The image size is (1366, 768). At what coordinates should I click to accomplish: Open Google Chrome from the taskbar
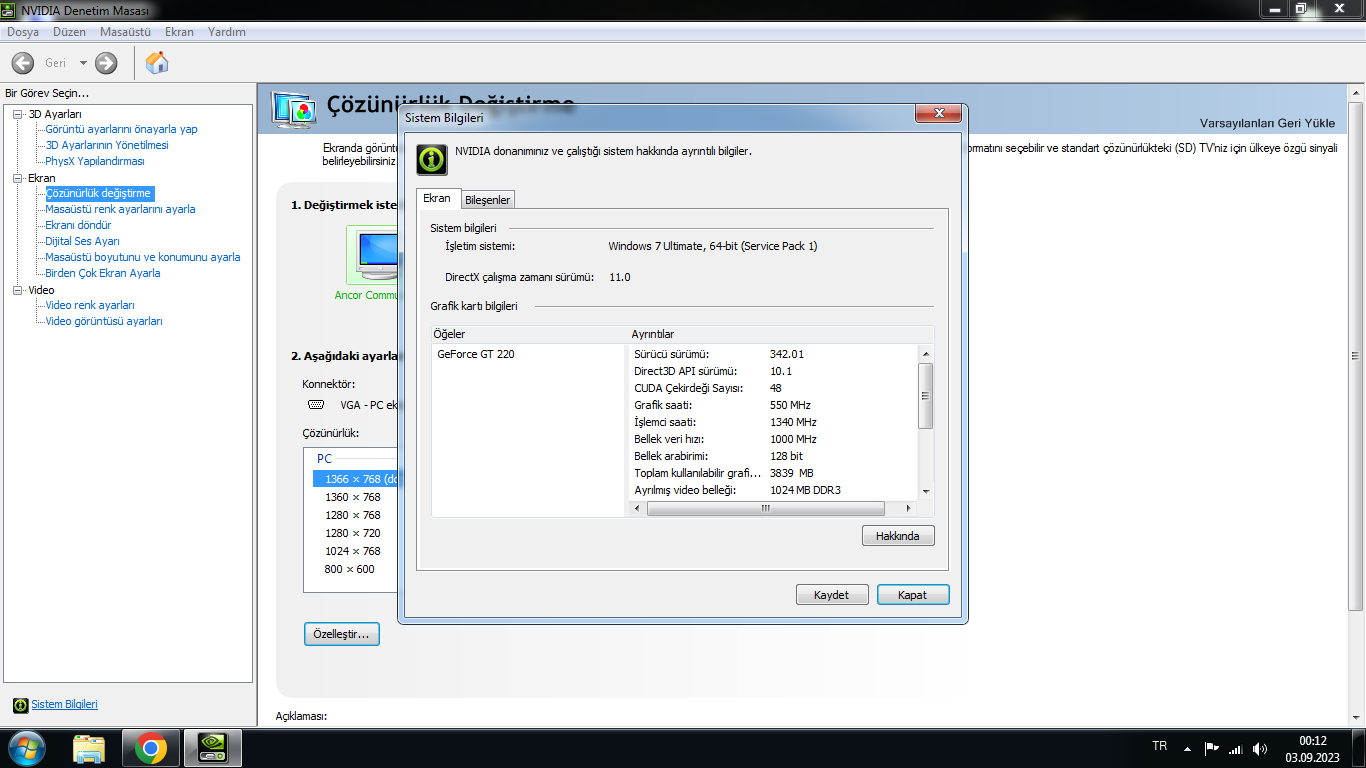coord(151,748)
